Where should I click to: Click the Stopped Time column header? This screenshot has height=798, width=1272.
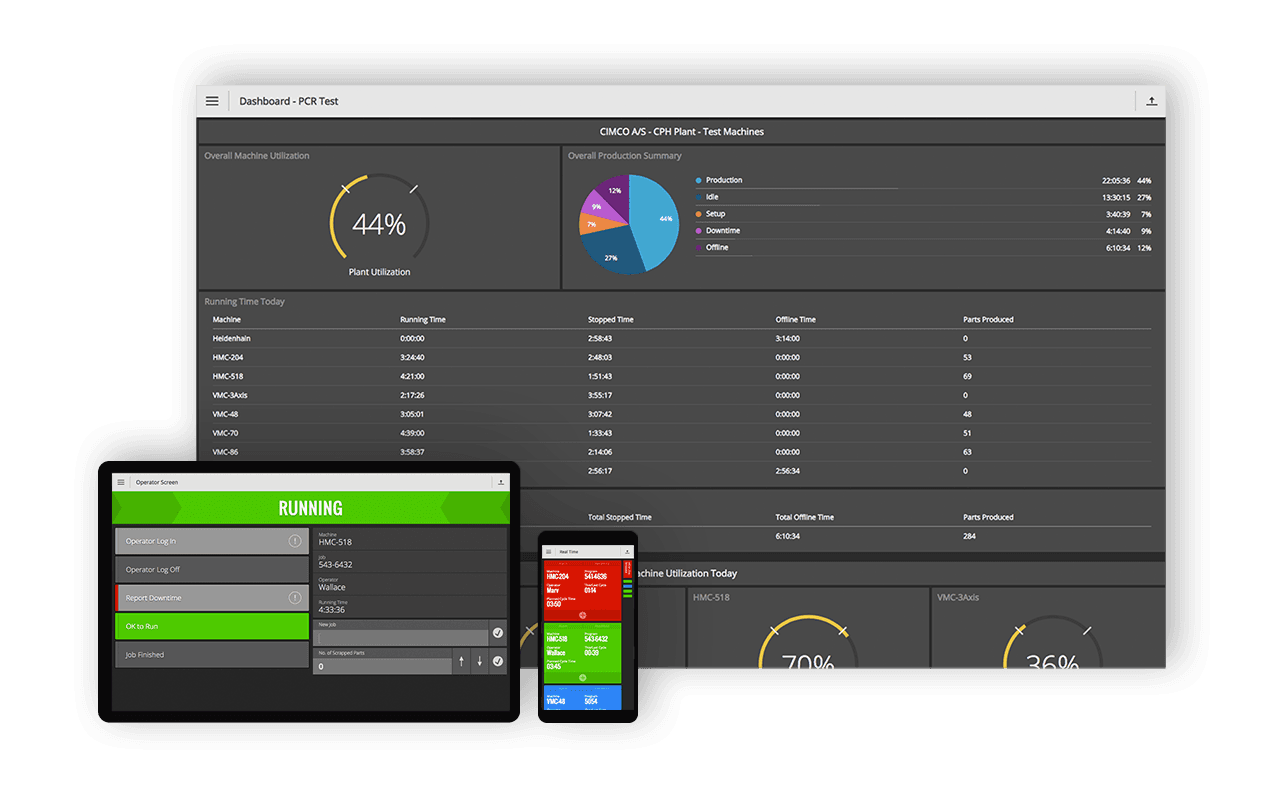(610, 320)
